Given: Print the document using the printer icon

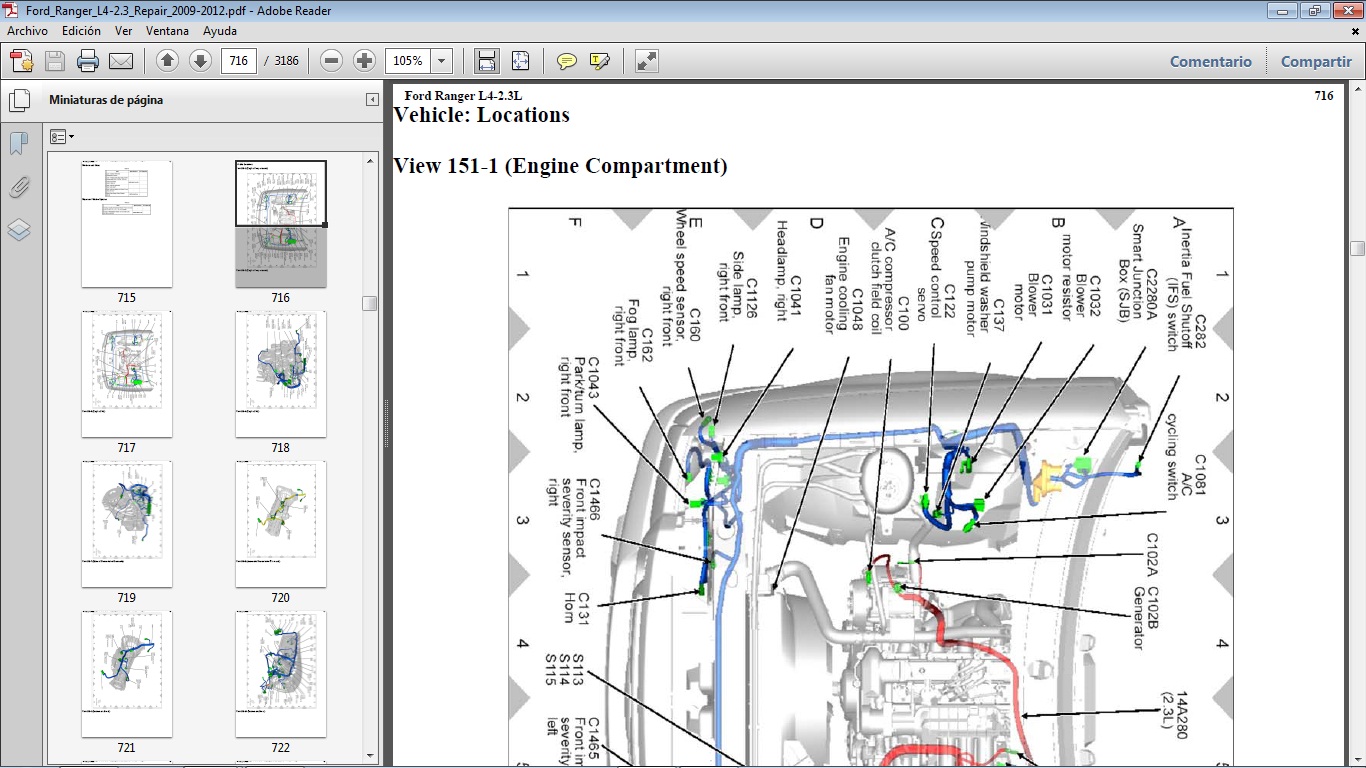Looking at the screenshot, I should point(88,61).
